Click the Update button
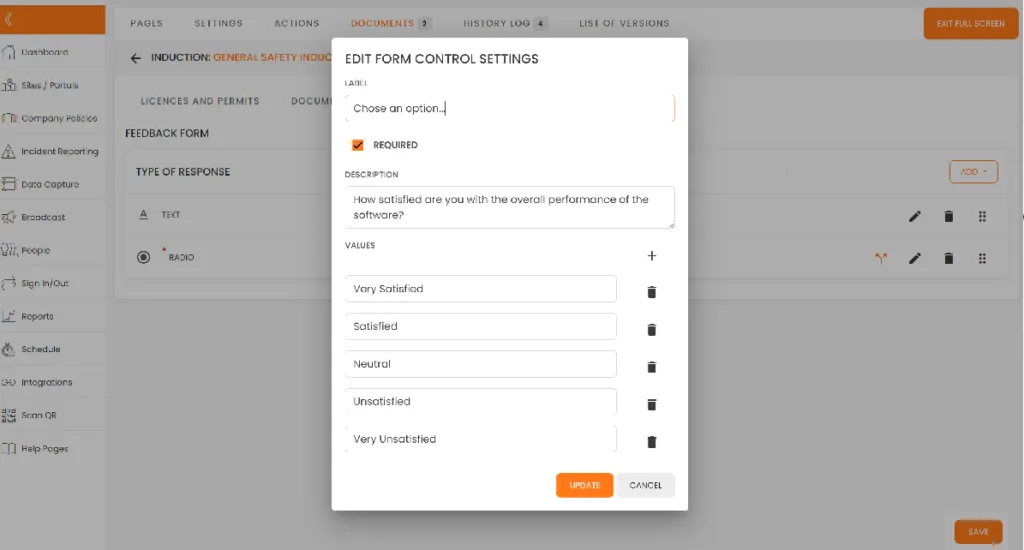1024x550 pixels. 584,485
